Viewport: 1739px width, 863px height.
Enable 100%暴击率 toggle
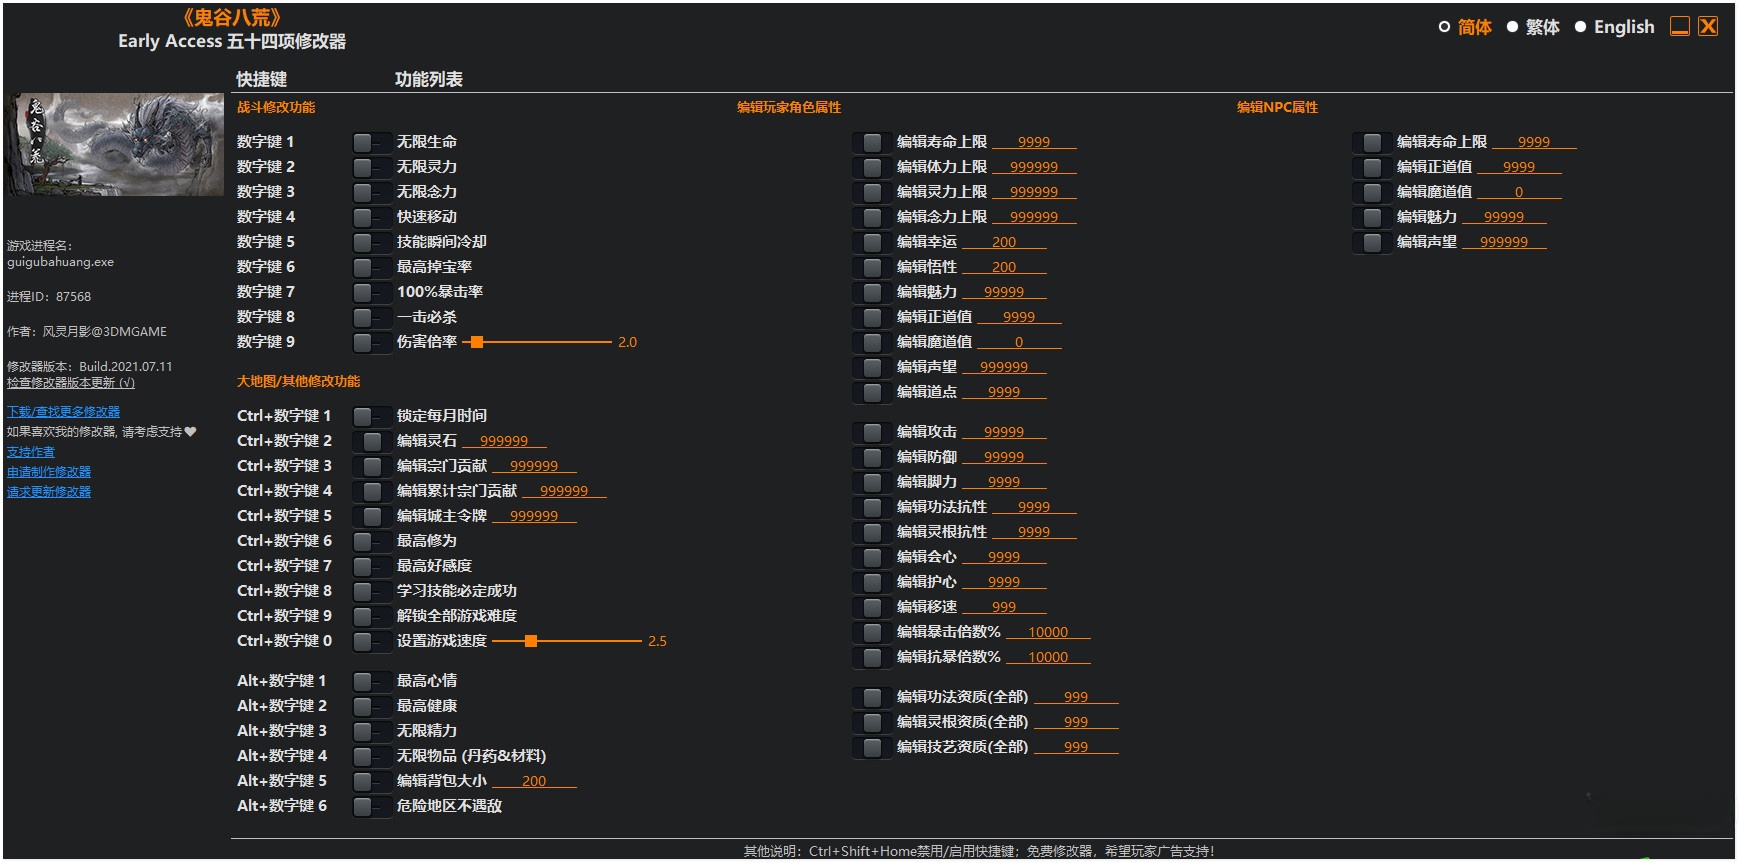[372, 293]
